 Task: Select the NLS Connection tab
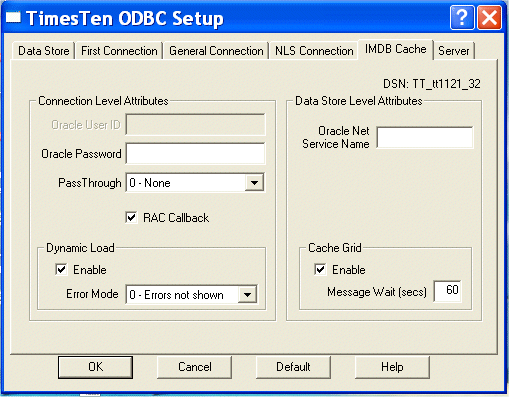pos(314,51)
